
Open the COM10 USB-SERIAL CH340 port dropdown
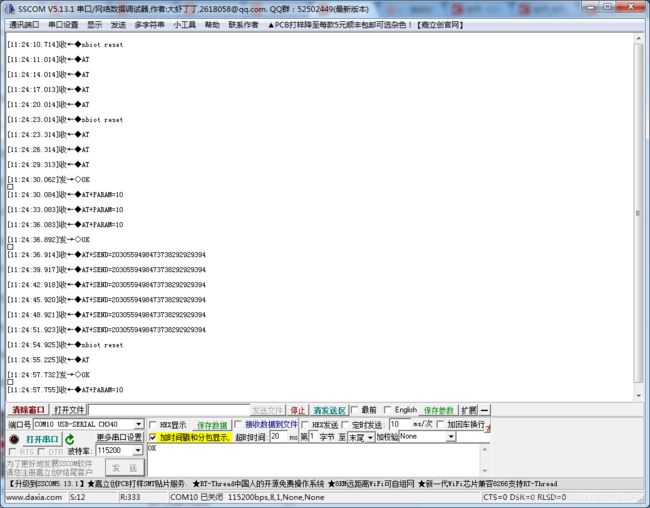coord(138,424)
